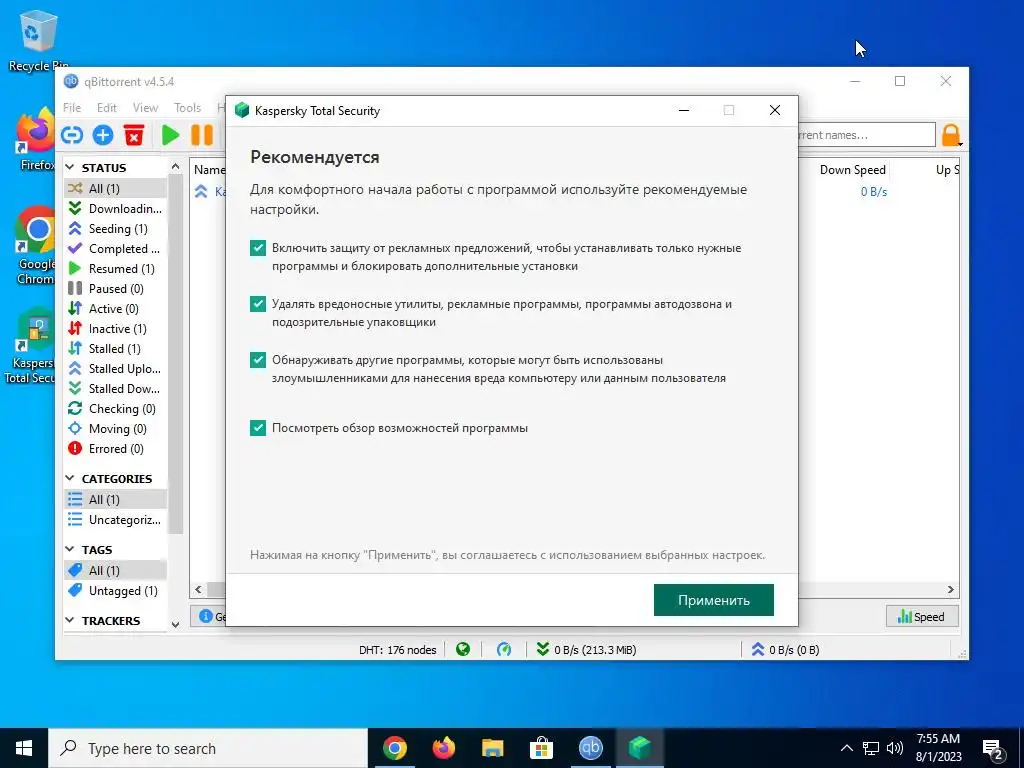Click the orange lock icon in qBittorrent
Viewport: 1024px width, 768px height.
951,135
